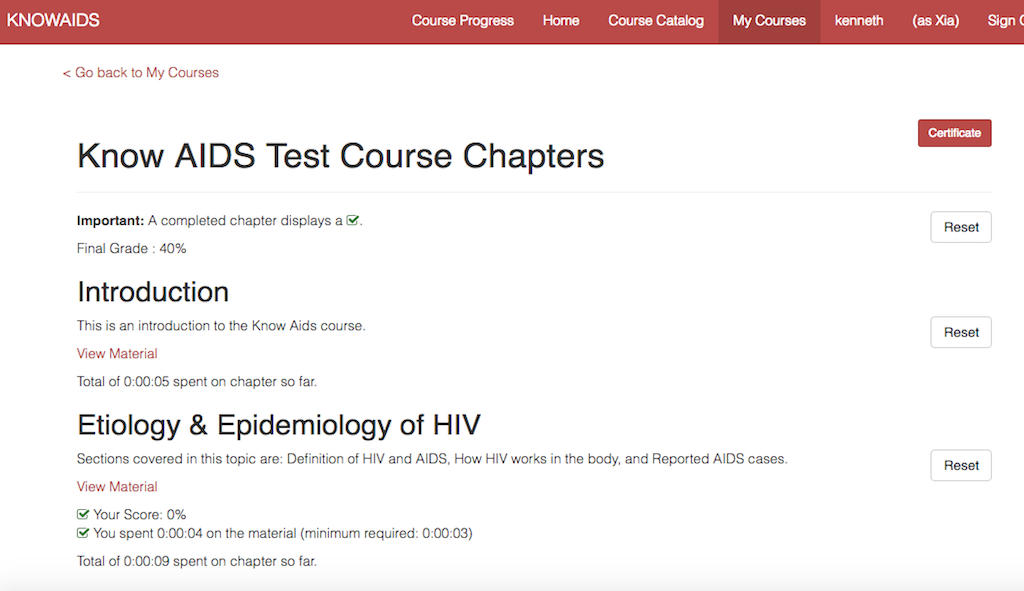Go to Home in the navigation bar

(561, 21)
